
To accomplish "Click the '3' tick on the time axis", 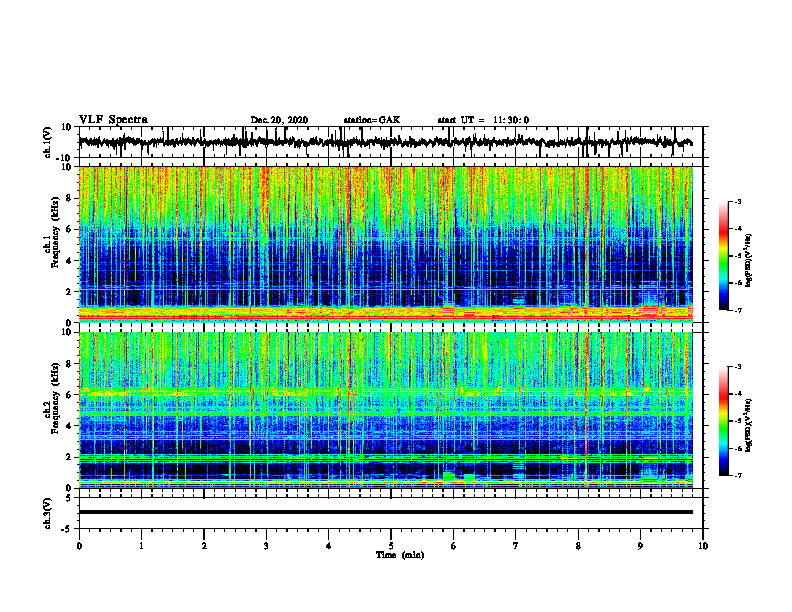I will point(266,546).
